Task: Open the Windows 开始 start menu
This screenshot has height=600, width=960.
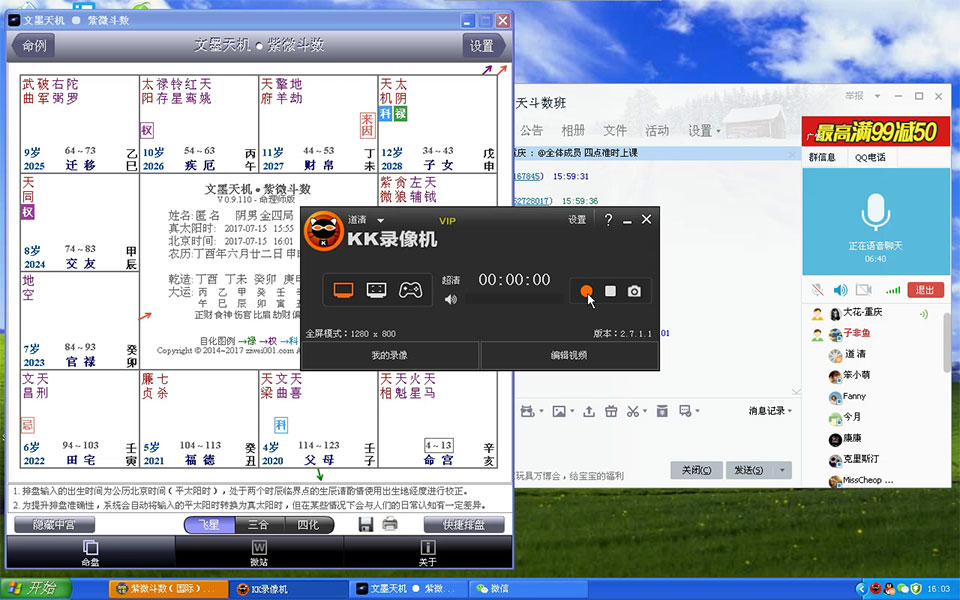Action: point(36,589)
